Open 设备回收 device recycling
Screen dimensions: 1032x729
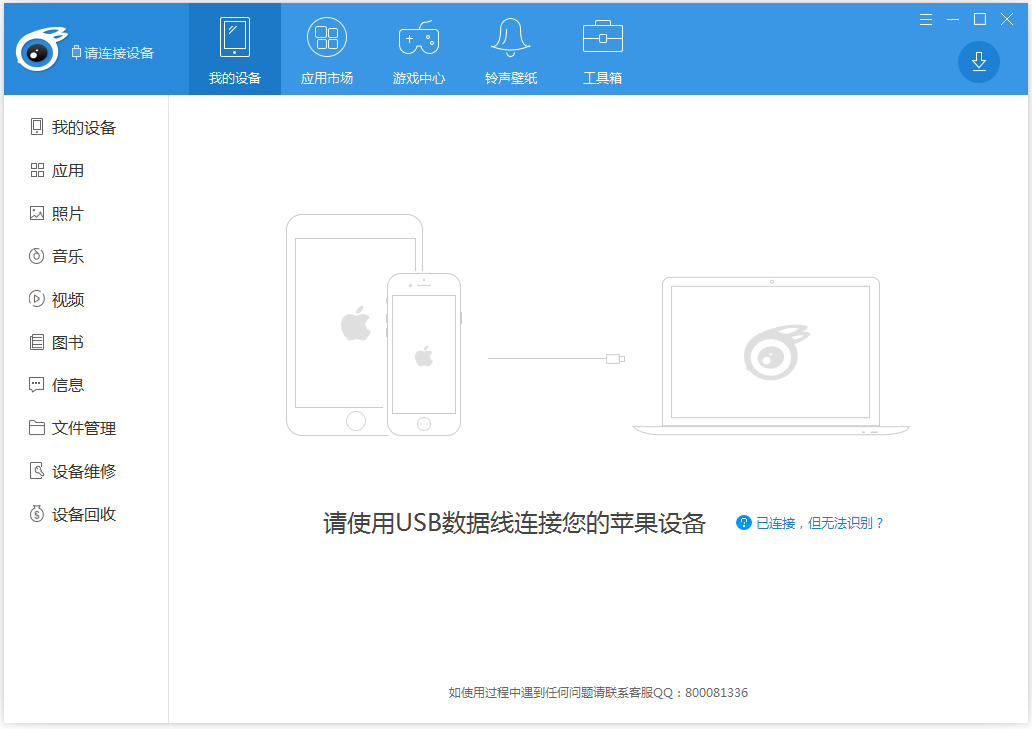(x=84, y=514)
